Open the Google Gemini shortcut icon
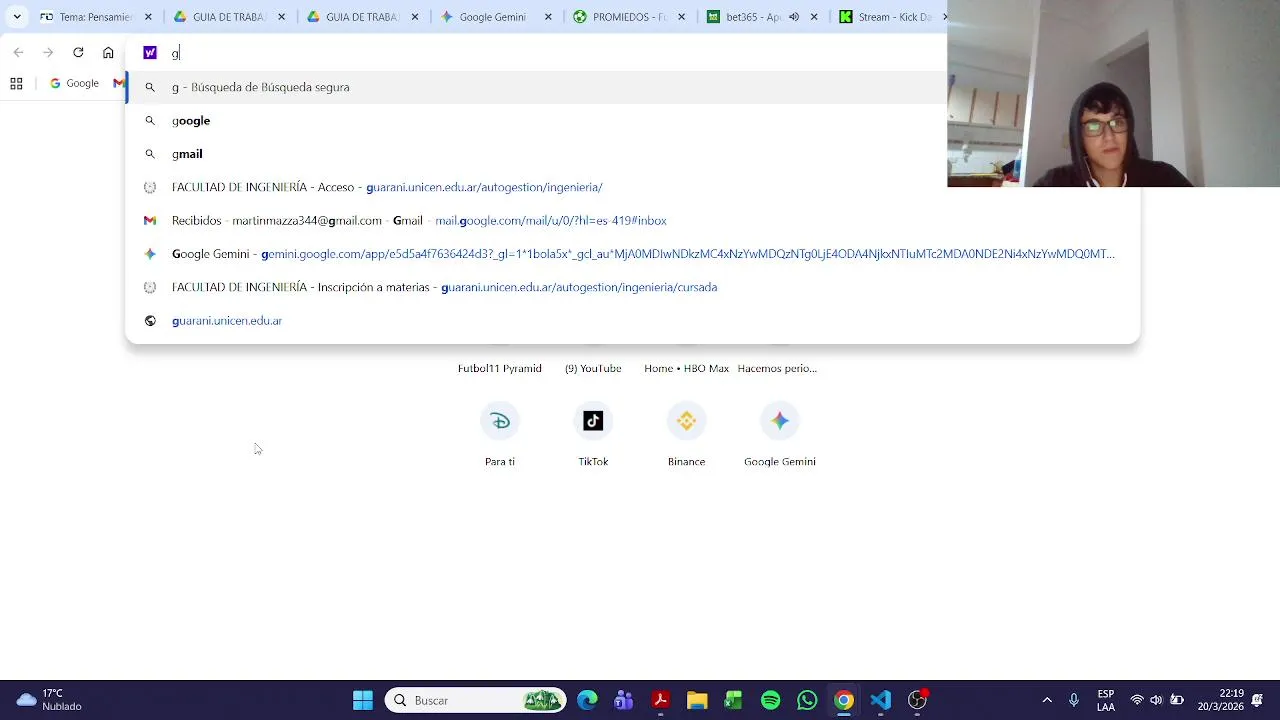This screenshot has width=1280, height=720. pos(780,421)
